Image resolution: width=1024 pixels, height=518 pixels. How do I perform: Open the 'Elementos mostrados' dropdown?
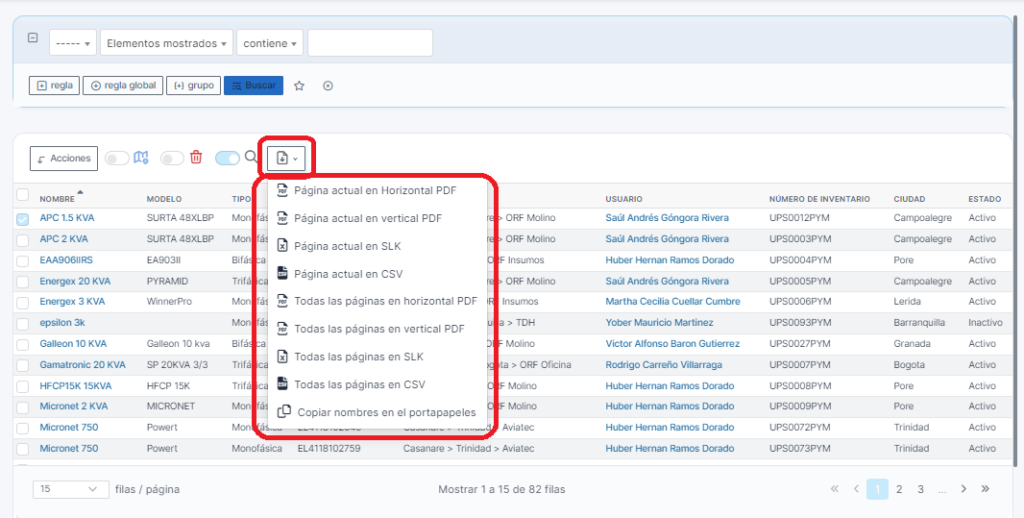point(166,43)
